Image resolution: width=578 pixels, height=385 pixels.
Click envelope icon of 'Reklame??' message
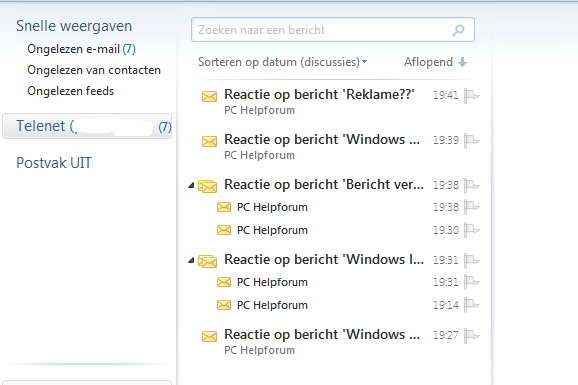[209, 97]
